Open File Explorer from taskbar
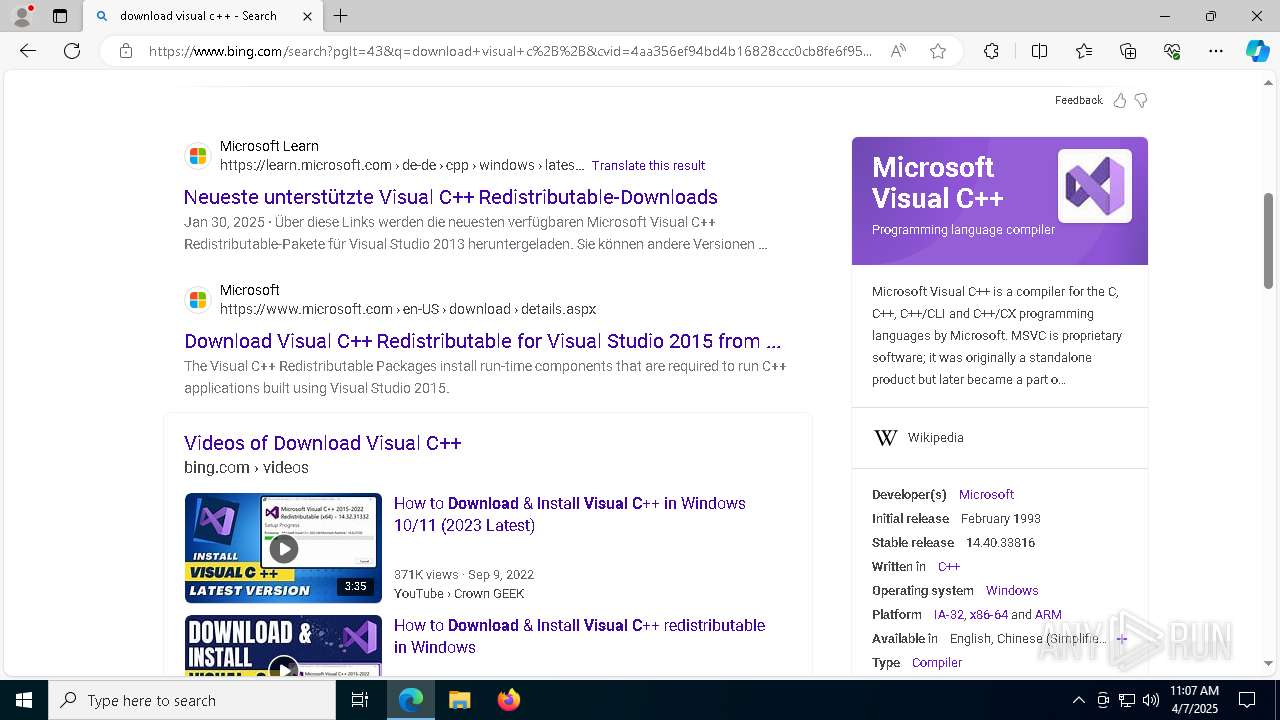 click(459, 700)
